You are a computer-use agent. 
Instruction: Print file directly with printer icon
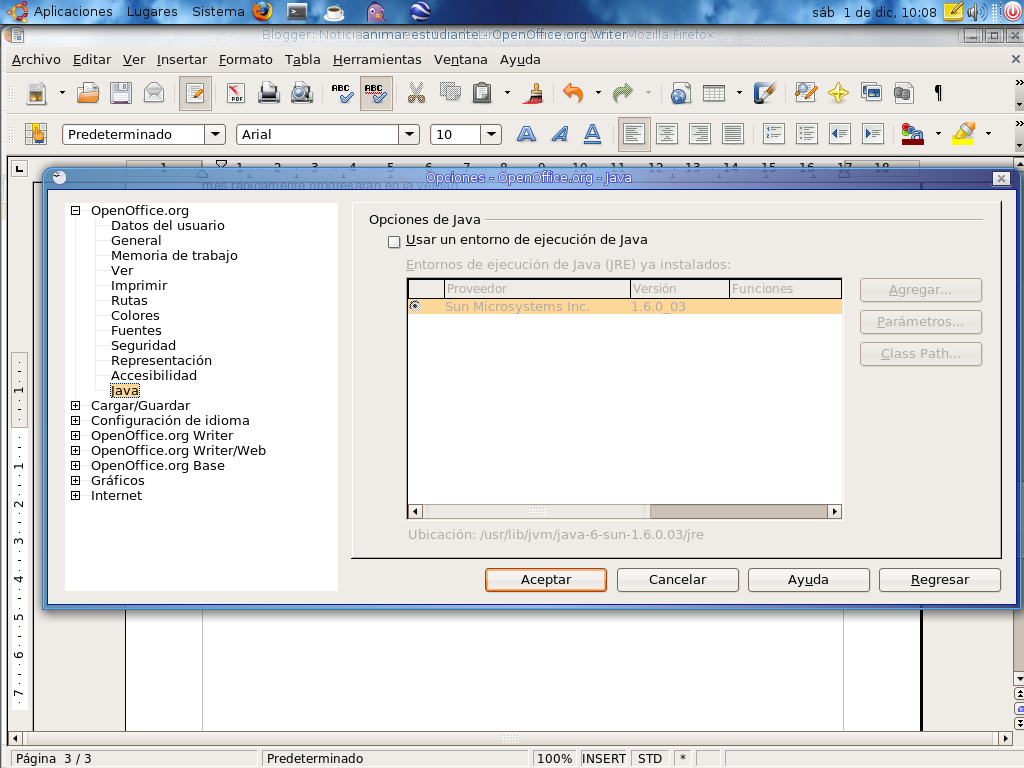click(x=268, y=93)
